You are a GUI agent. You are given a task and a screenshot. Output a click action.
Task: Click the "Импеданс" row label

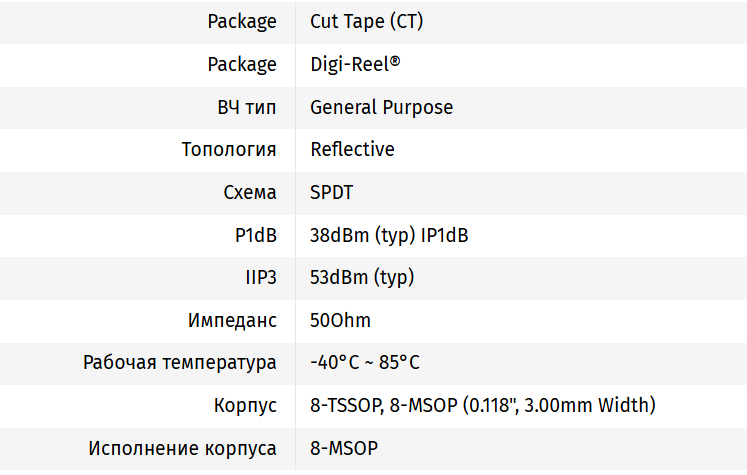pyautogui.click(x=232, y=321)
